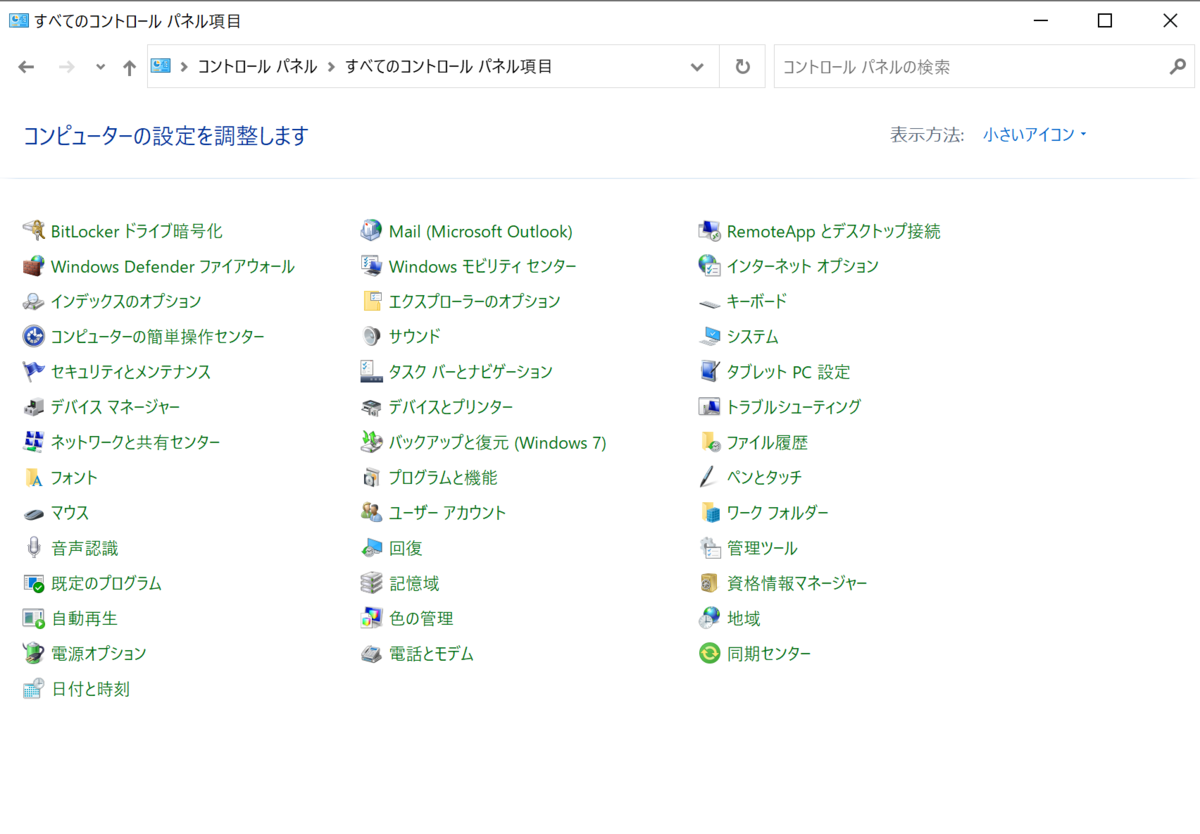The height and width of the screenshot is (834, 1200).
Task: Refresh the control panel view
Action: pyautogui.click(x=742, y=67)
